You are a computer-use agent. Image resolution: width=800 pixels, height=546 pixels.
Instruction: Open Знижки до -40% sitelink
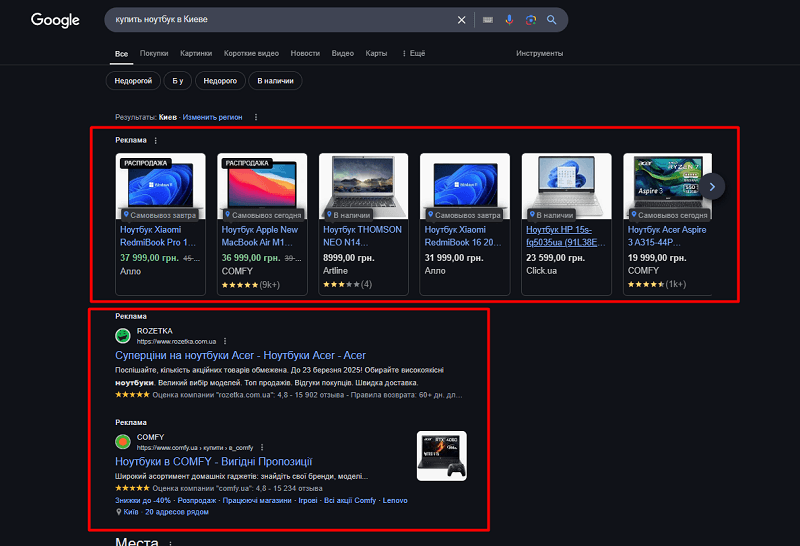pyautogui.click(x=143, y=501)
